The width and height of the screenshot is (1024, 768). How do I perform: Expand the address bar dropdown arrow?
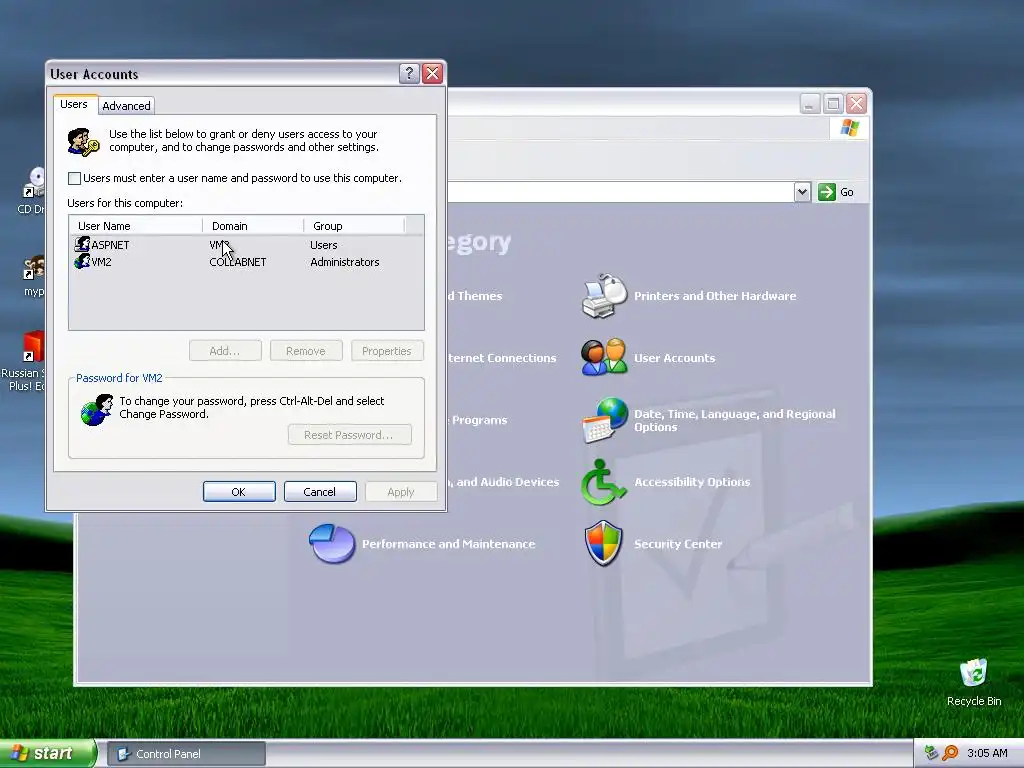[803, 192]
